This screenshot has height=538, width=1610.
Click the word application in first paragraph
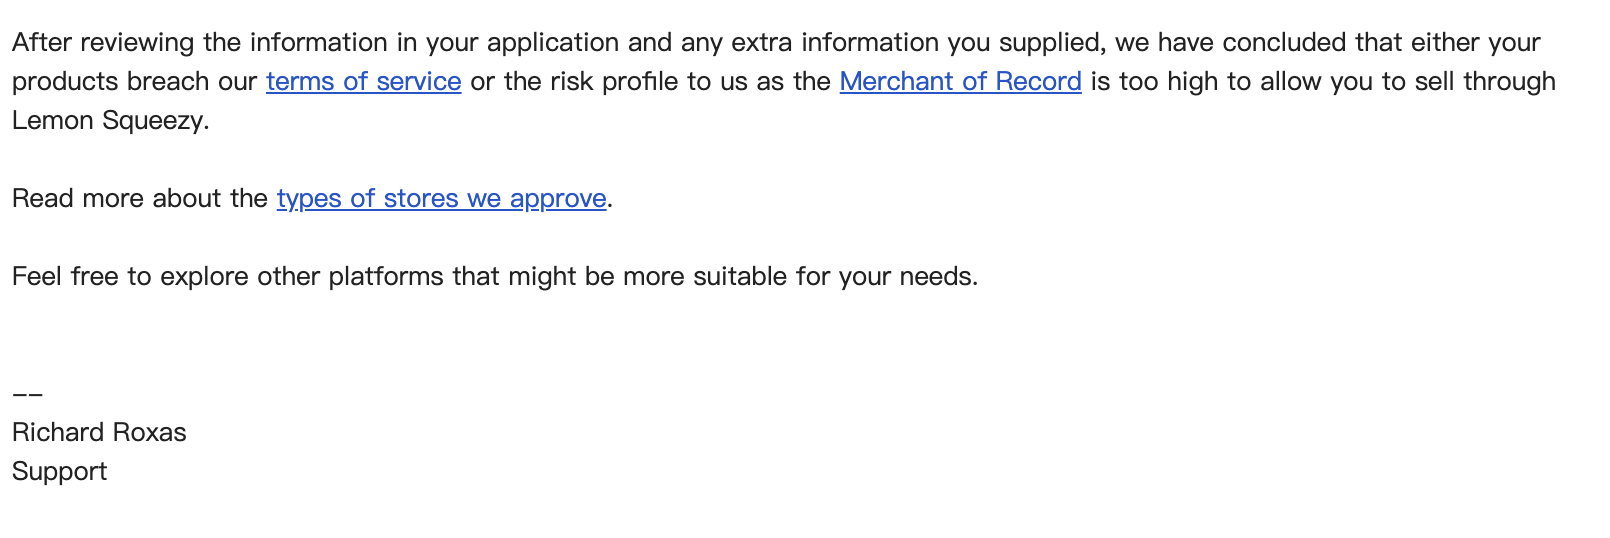552,43
